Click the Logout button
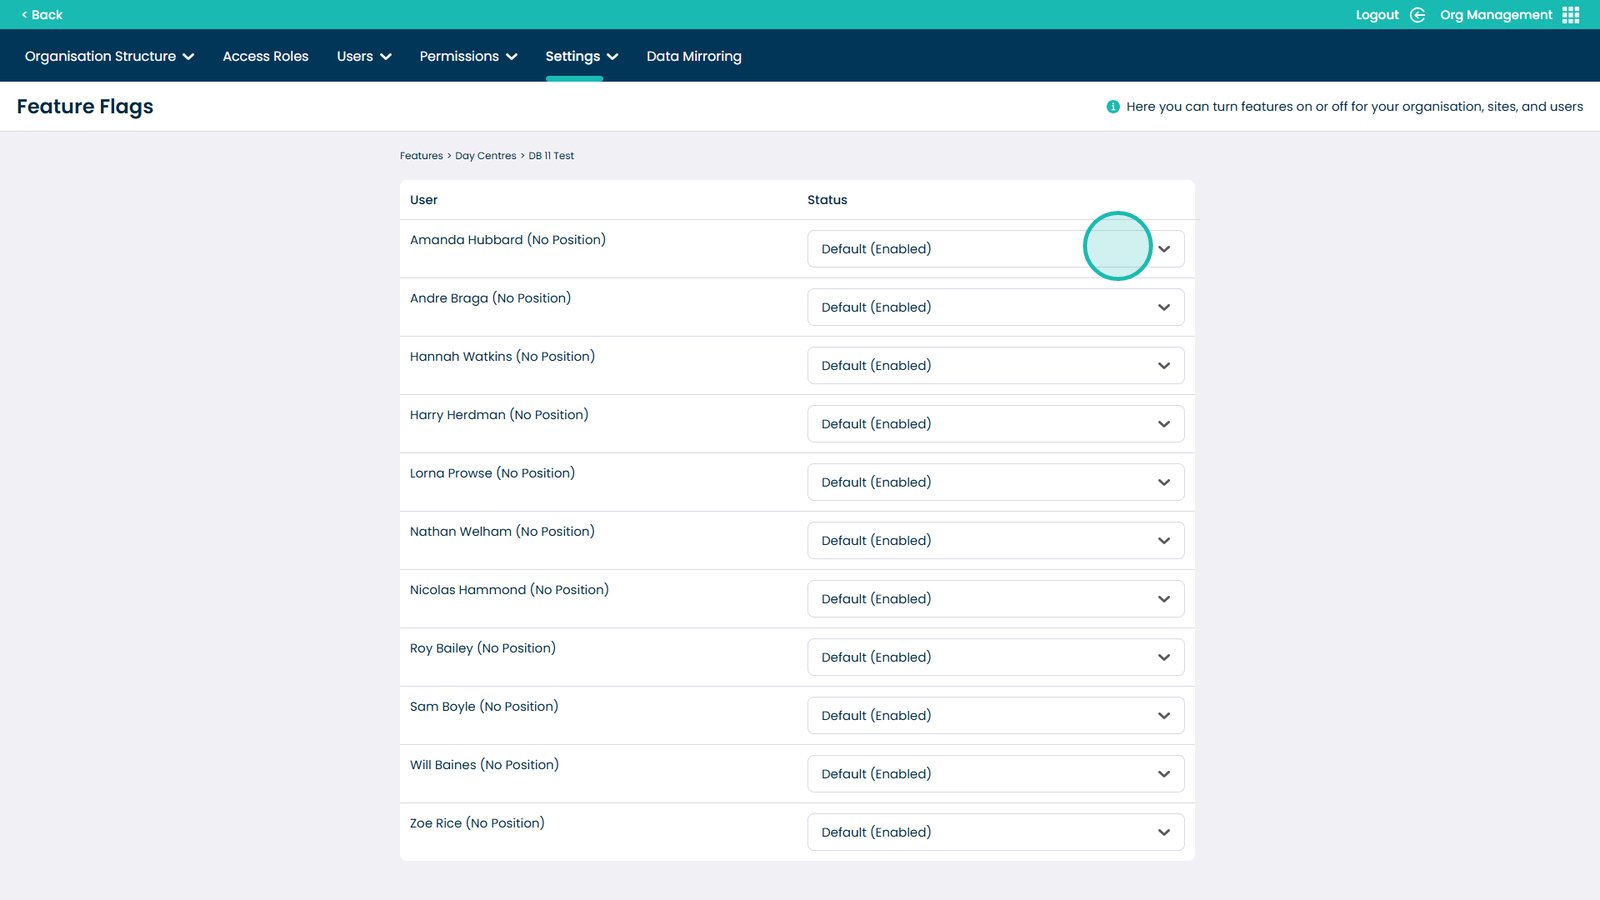Screen dimensions: 1600x900 [1377, 14]
